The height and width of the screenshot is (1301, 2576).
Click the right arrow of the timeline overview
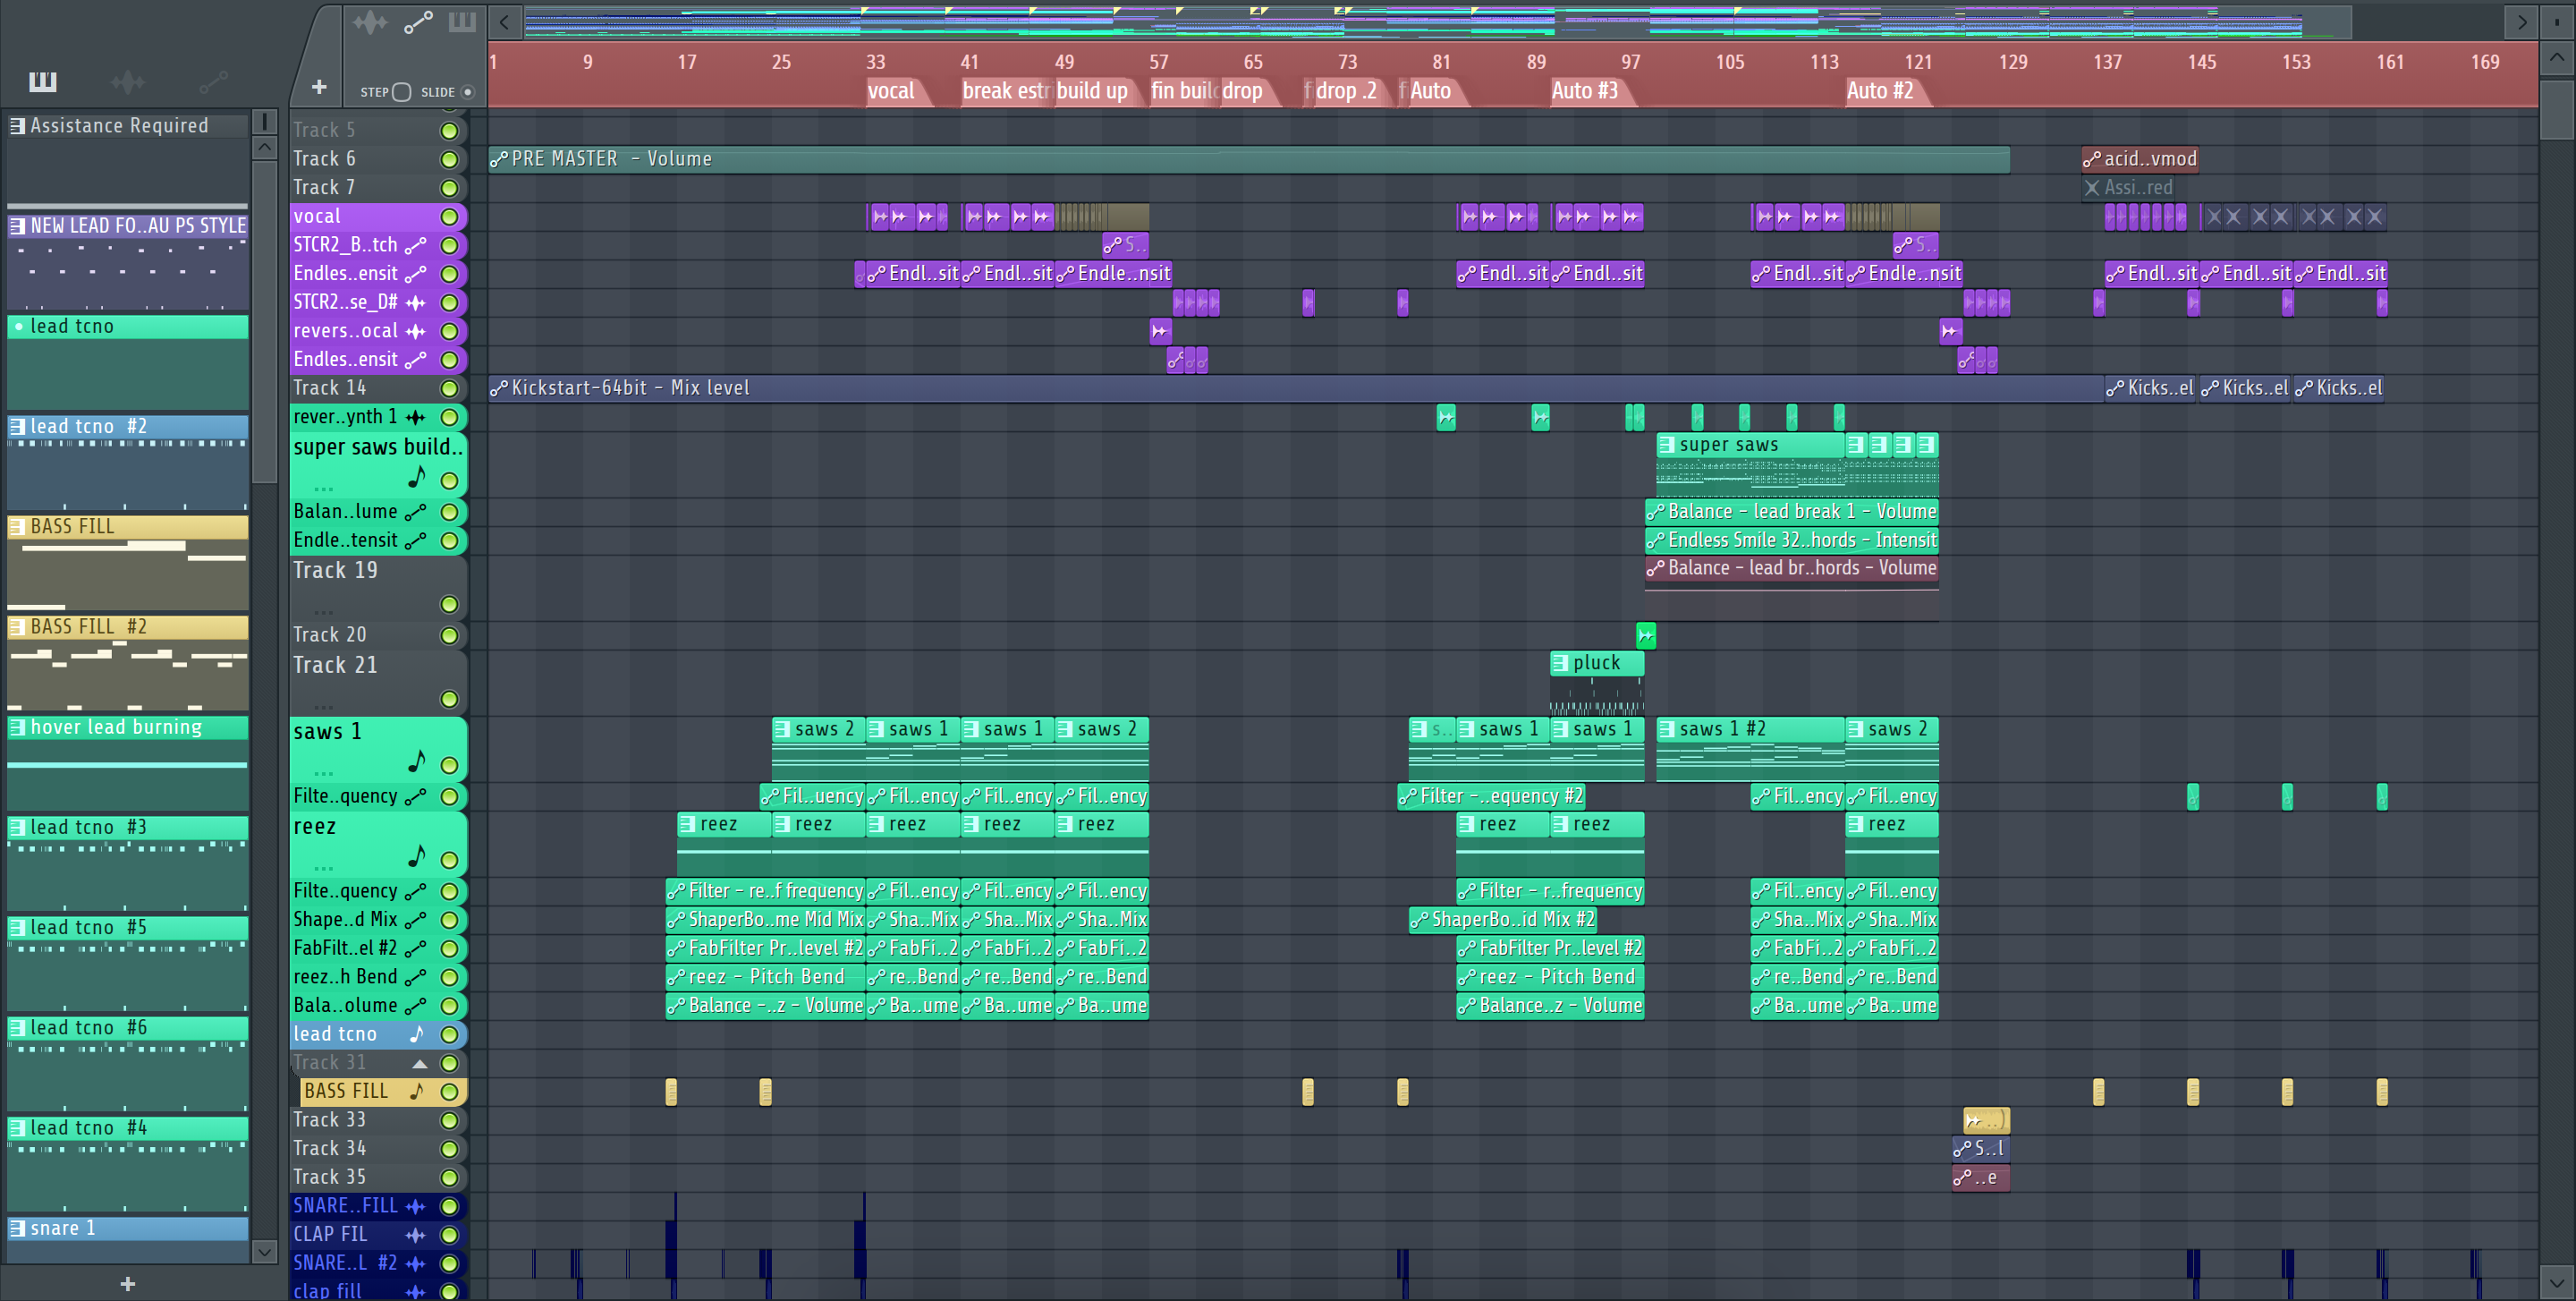coord(2522,22)
